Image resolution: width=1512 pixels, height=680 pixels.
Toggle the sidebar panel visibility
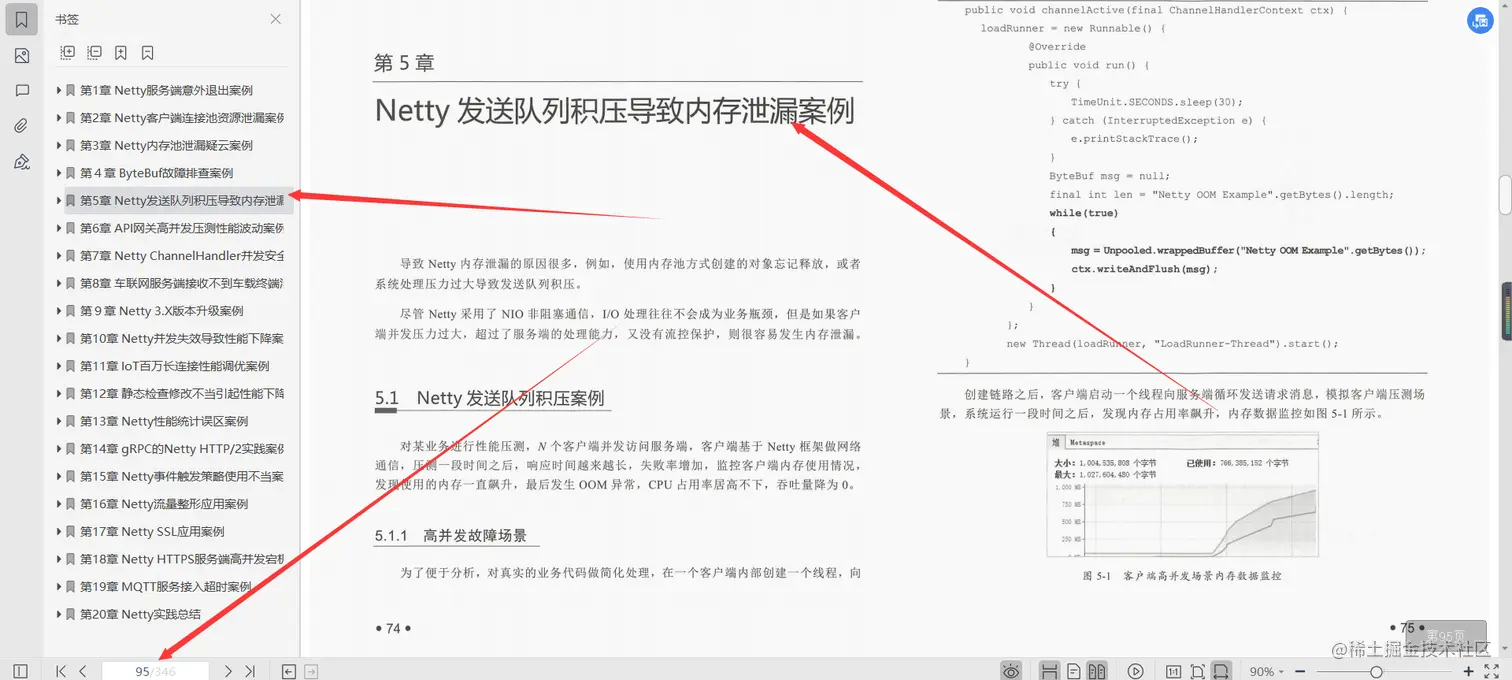click(x=19, y=670)
